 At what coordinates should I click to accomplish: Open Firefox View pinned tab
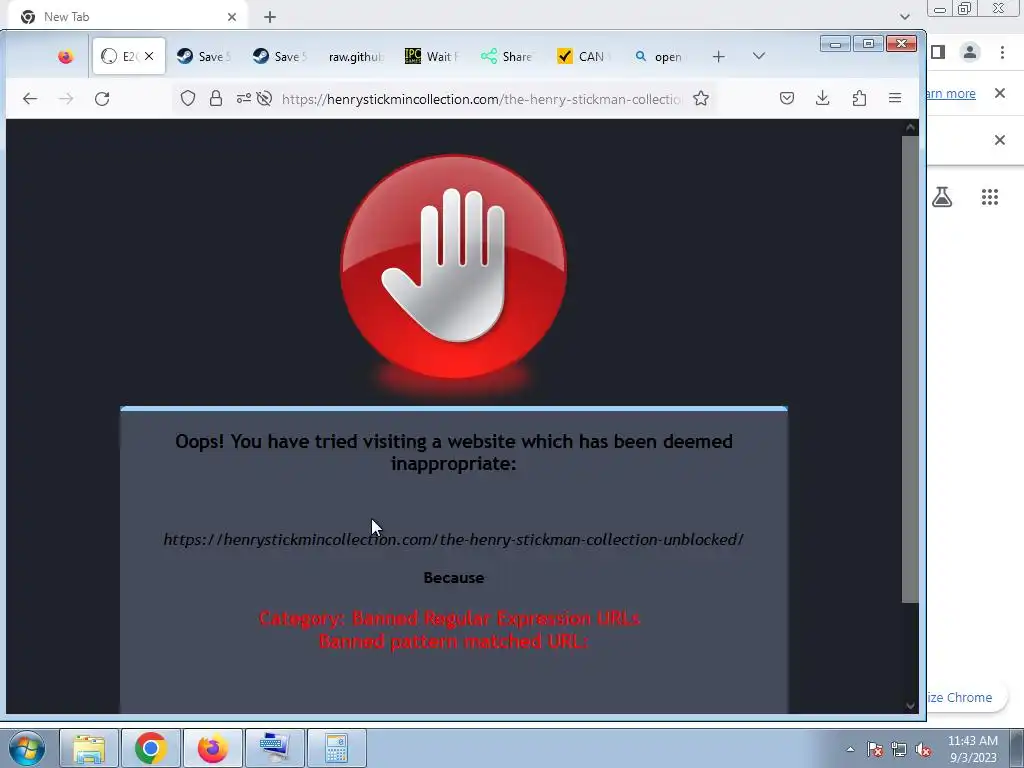click(x=65, y=57)
